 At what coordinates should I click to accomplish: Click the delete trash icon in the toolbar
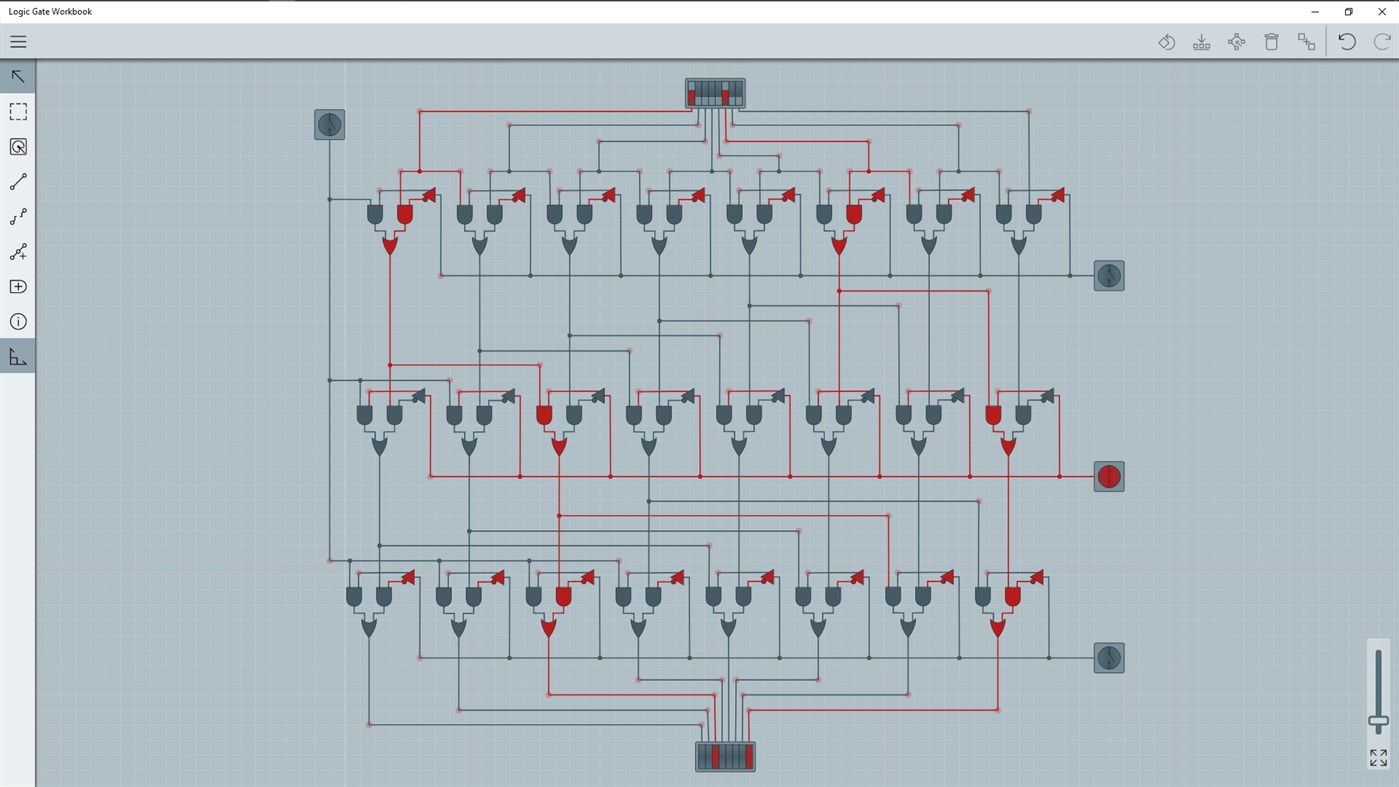[x=1270, y=41]
